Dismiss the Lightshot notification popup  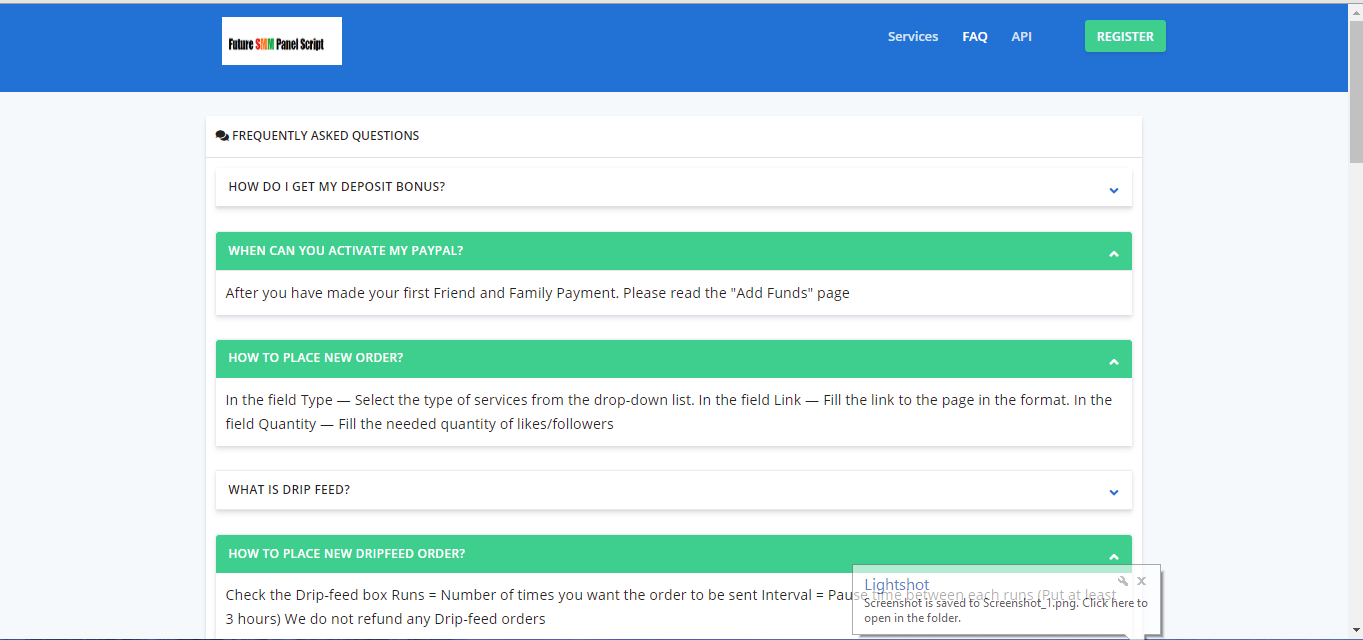click(1141, 580)
